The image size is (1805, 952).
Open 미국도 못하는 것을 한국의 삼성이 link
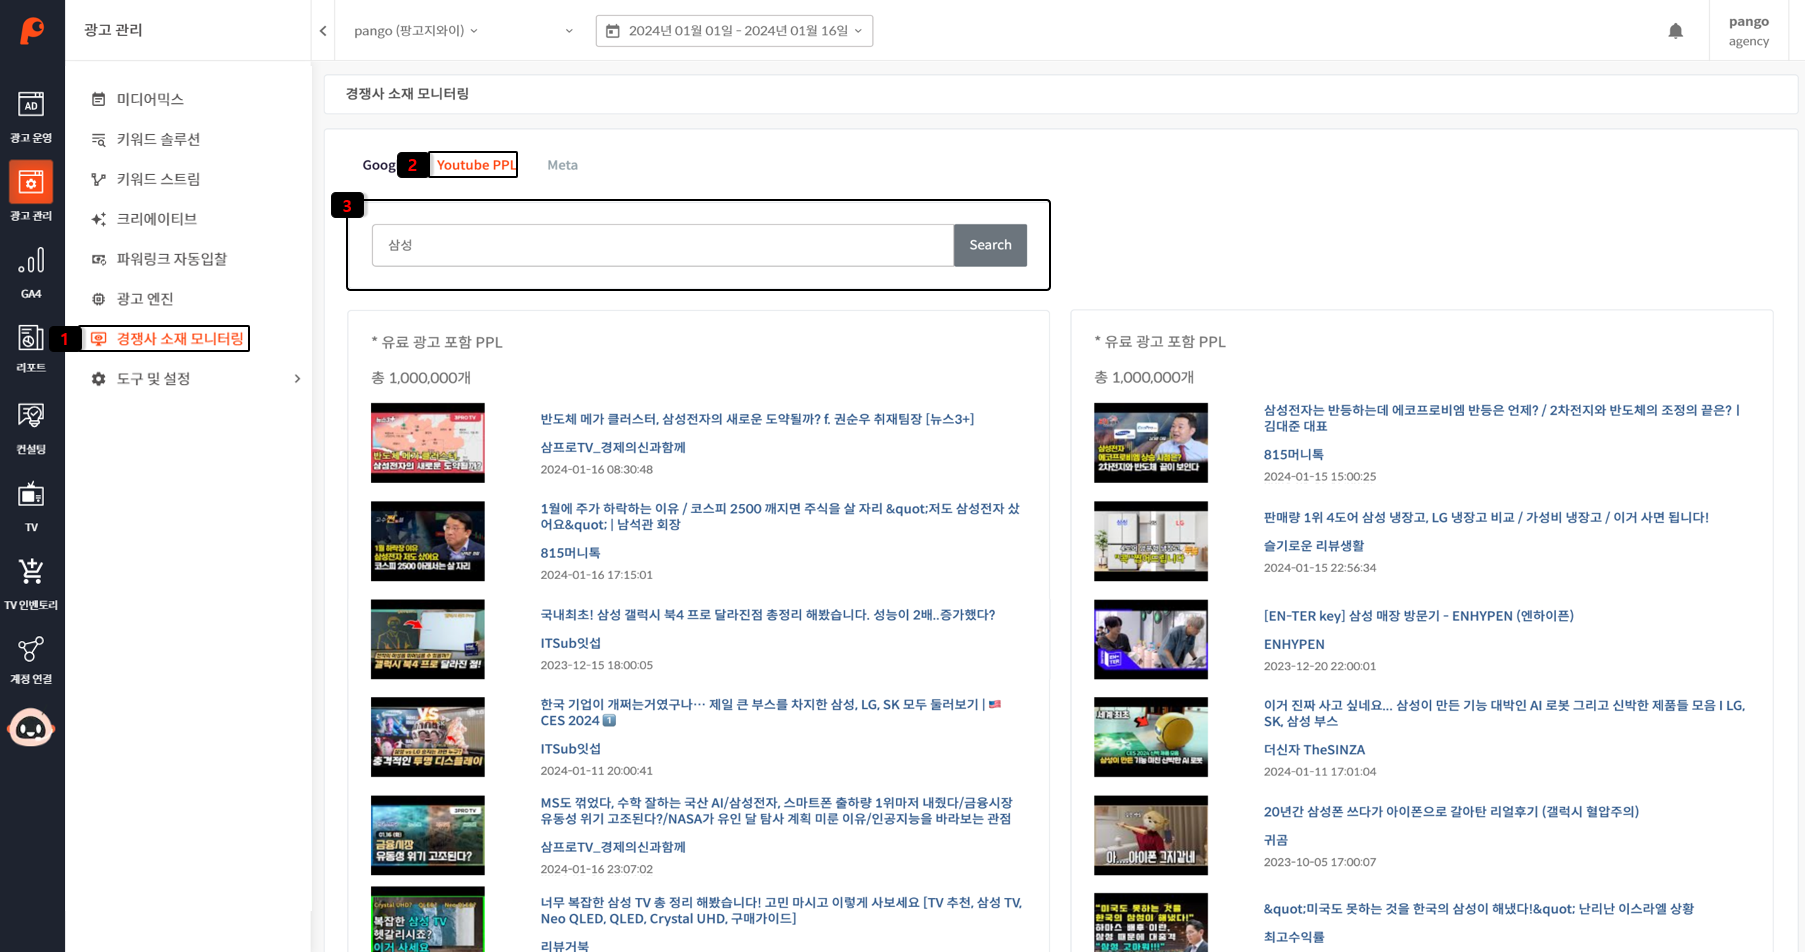pos(1478,909)
